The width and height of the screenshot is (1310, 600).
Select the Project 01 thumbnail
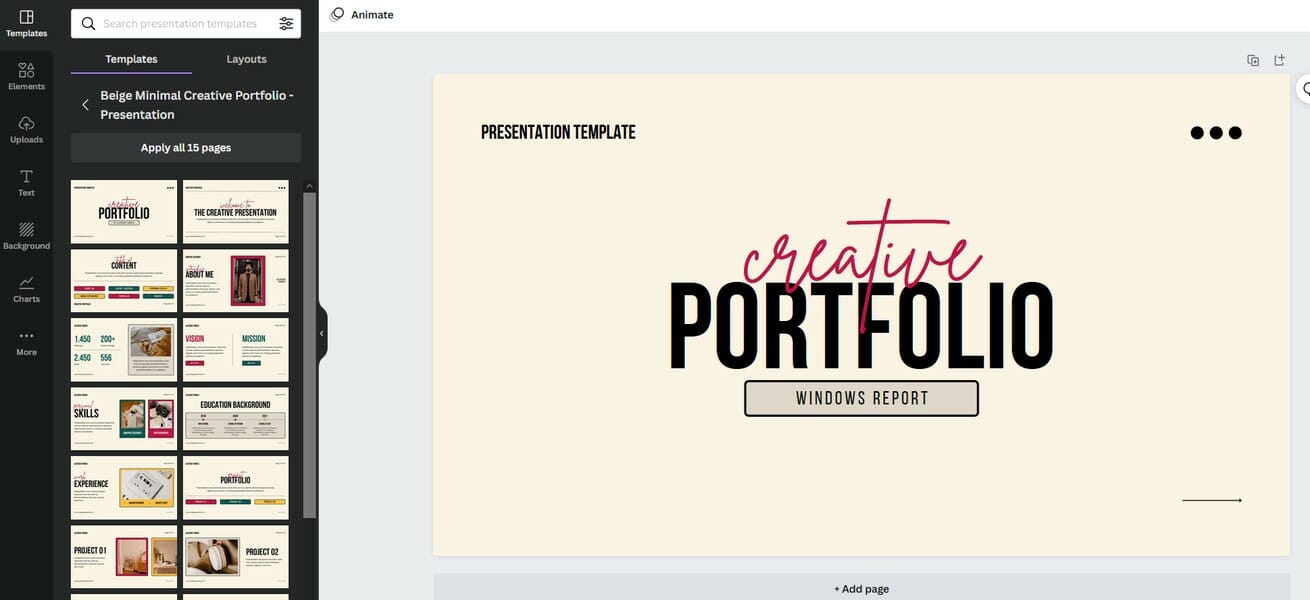tap(124, 556)
